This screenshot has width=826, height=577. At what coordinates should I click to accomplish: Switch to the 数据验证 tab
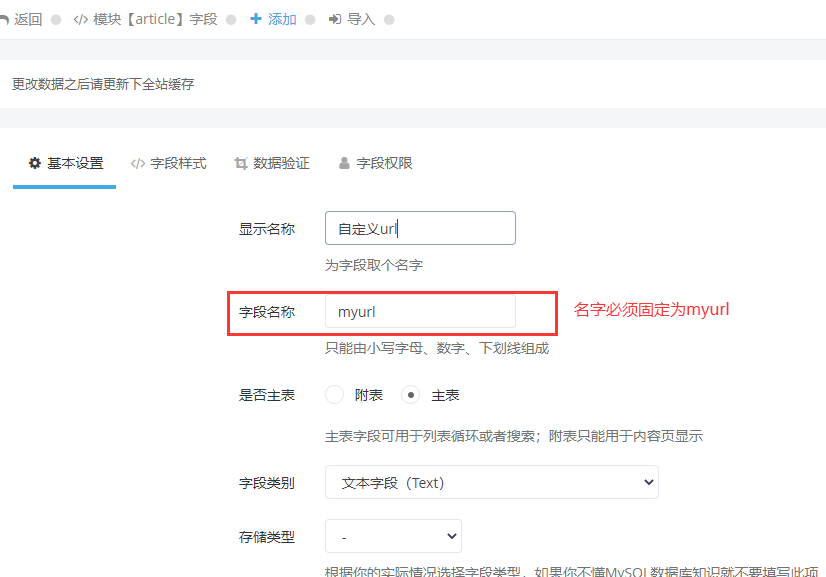pos(272,163)
